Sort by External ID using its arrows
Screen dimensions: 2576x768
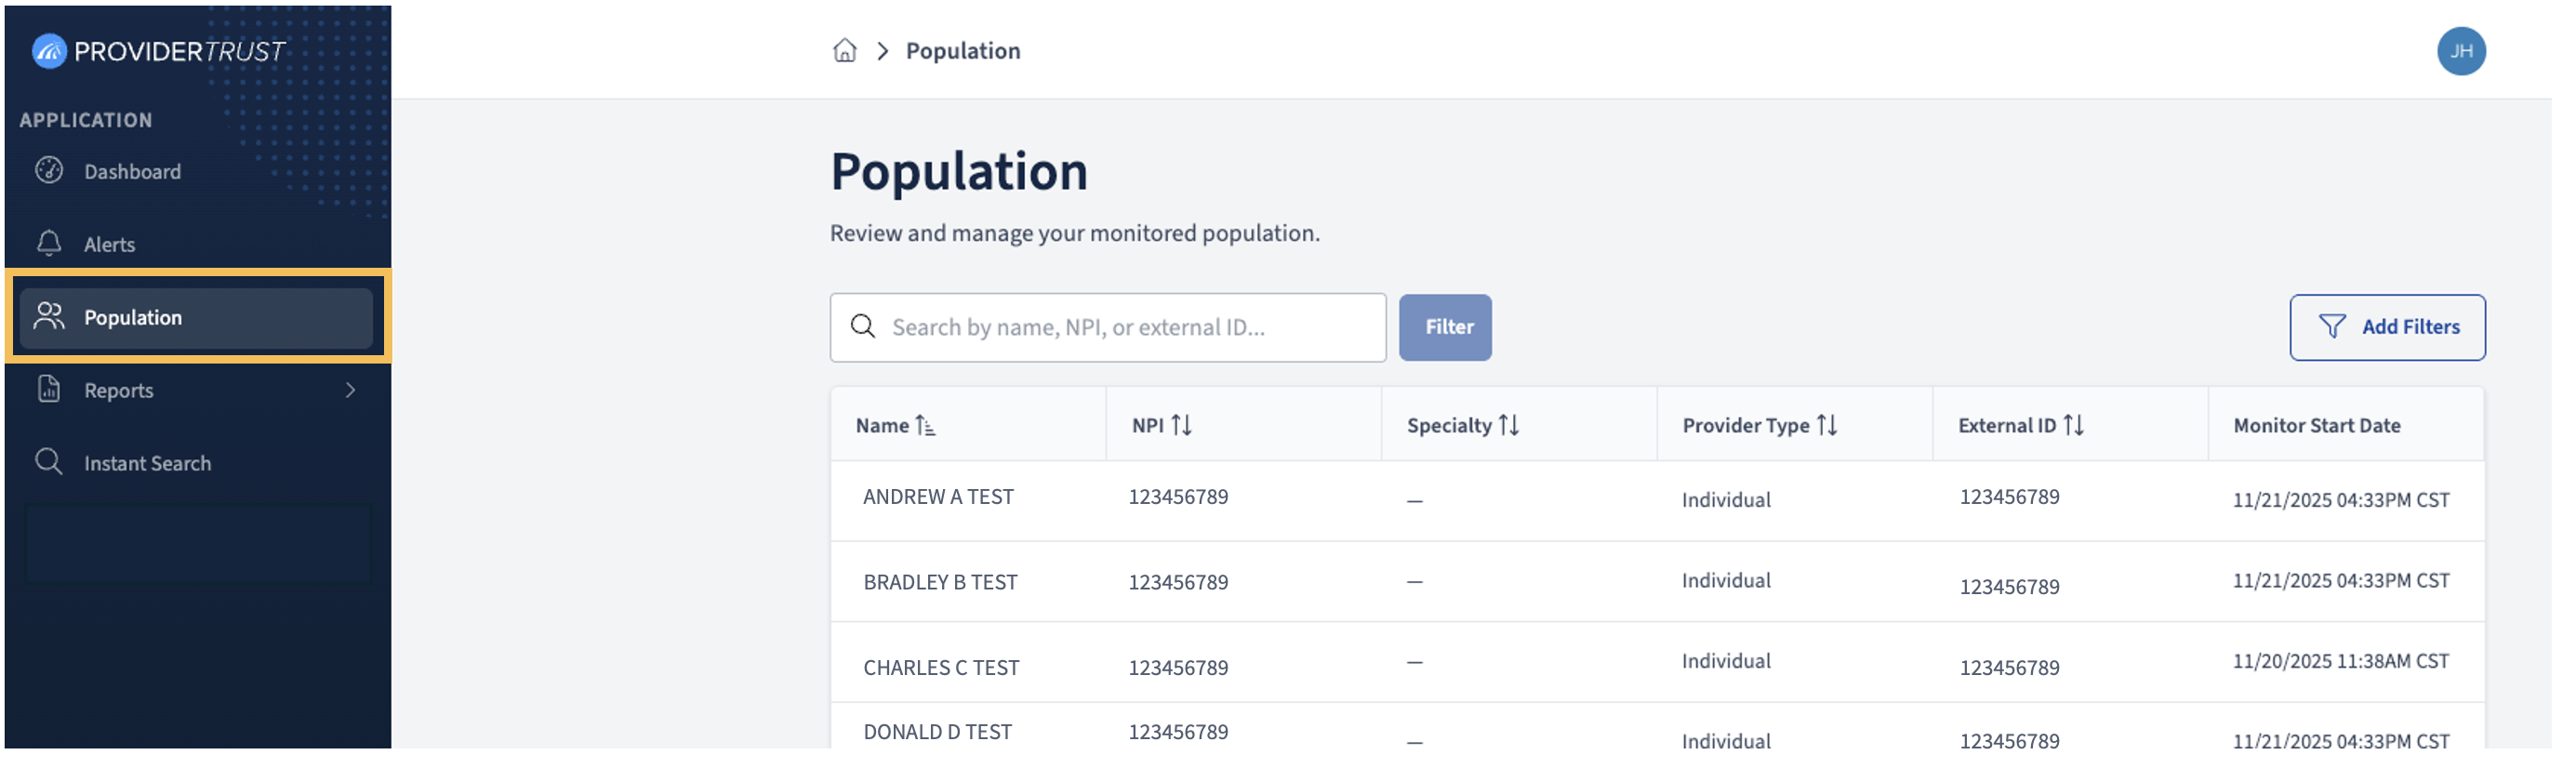2074,426
